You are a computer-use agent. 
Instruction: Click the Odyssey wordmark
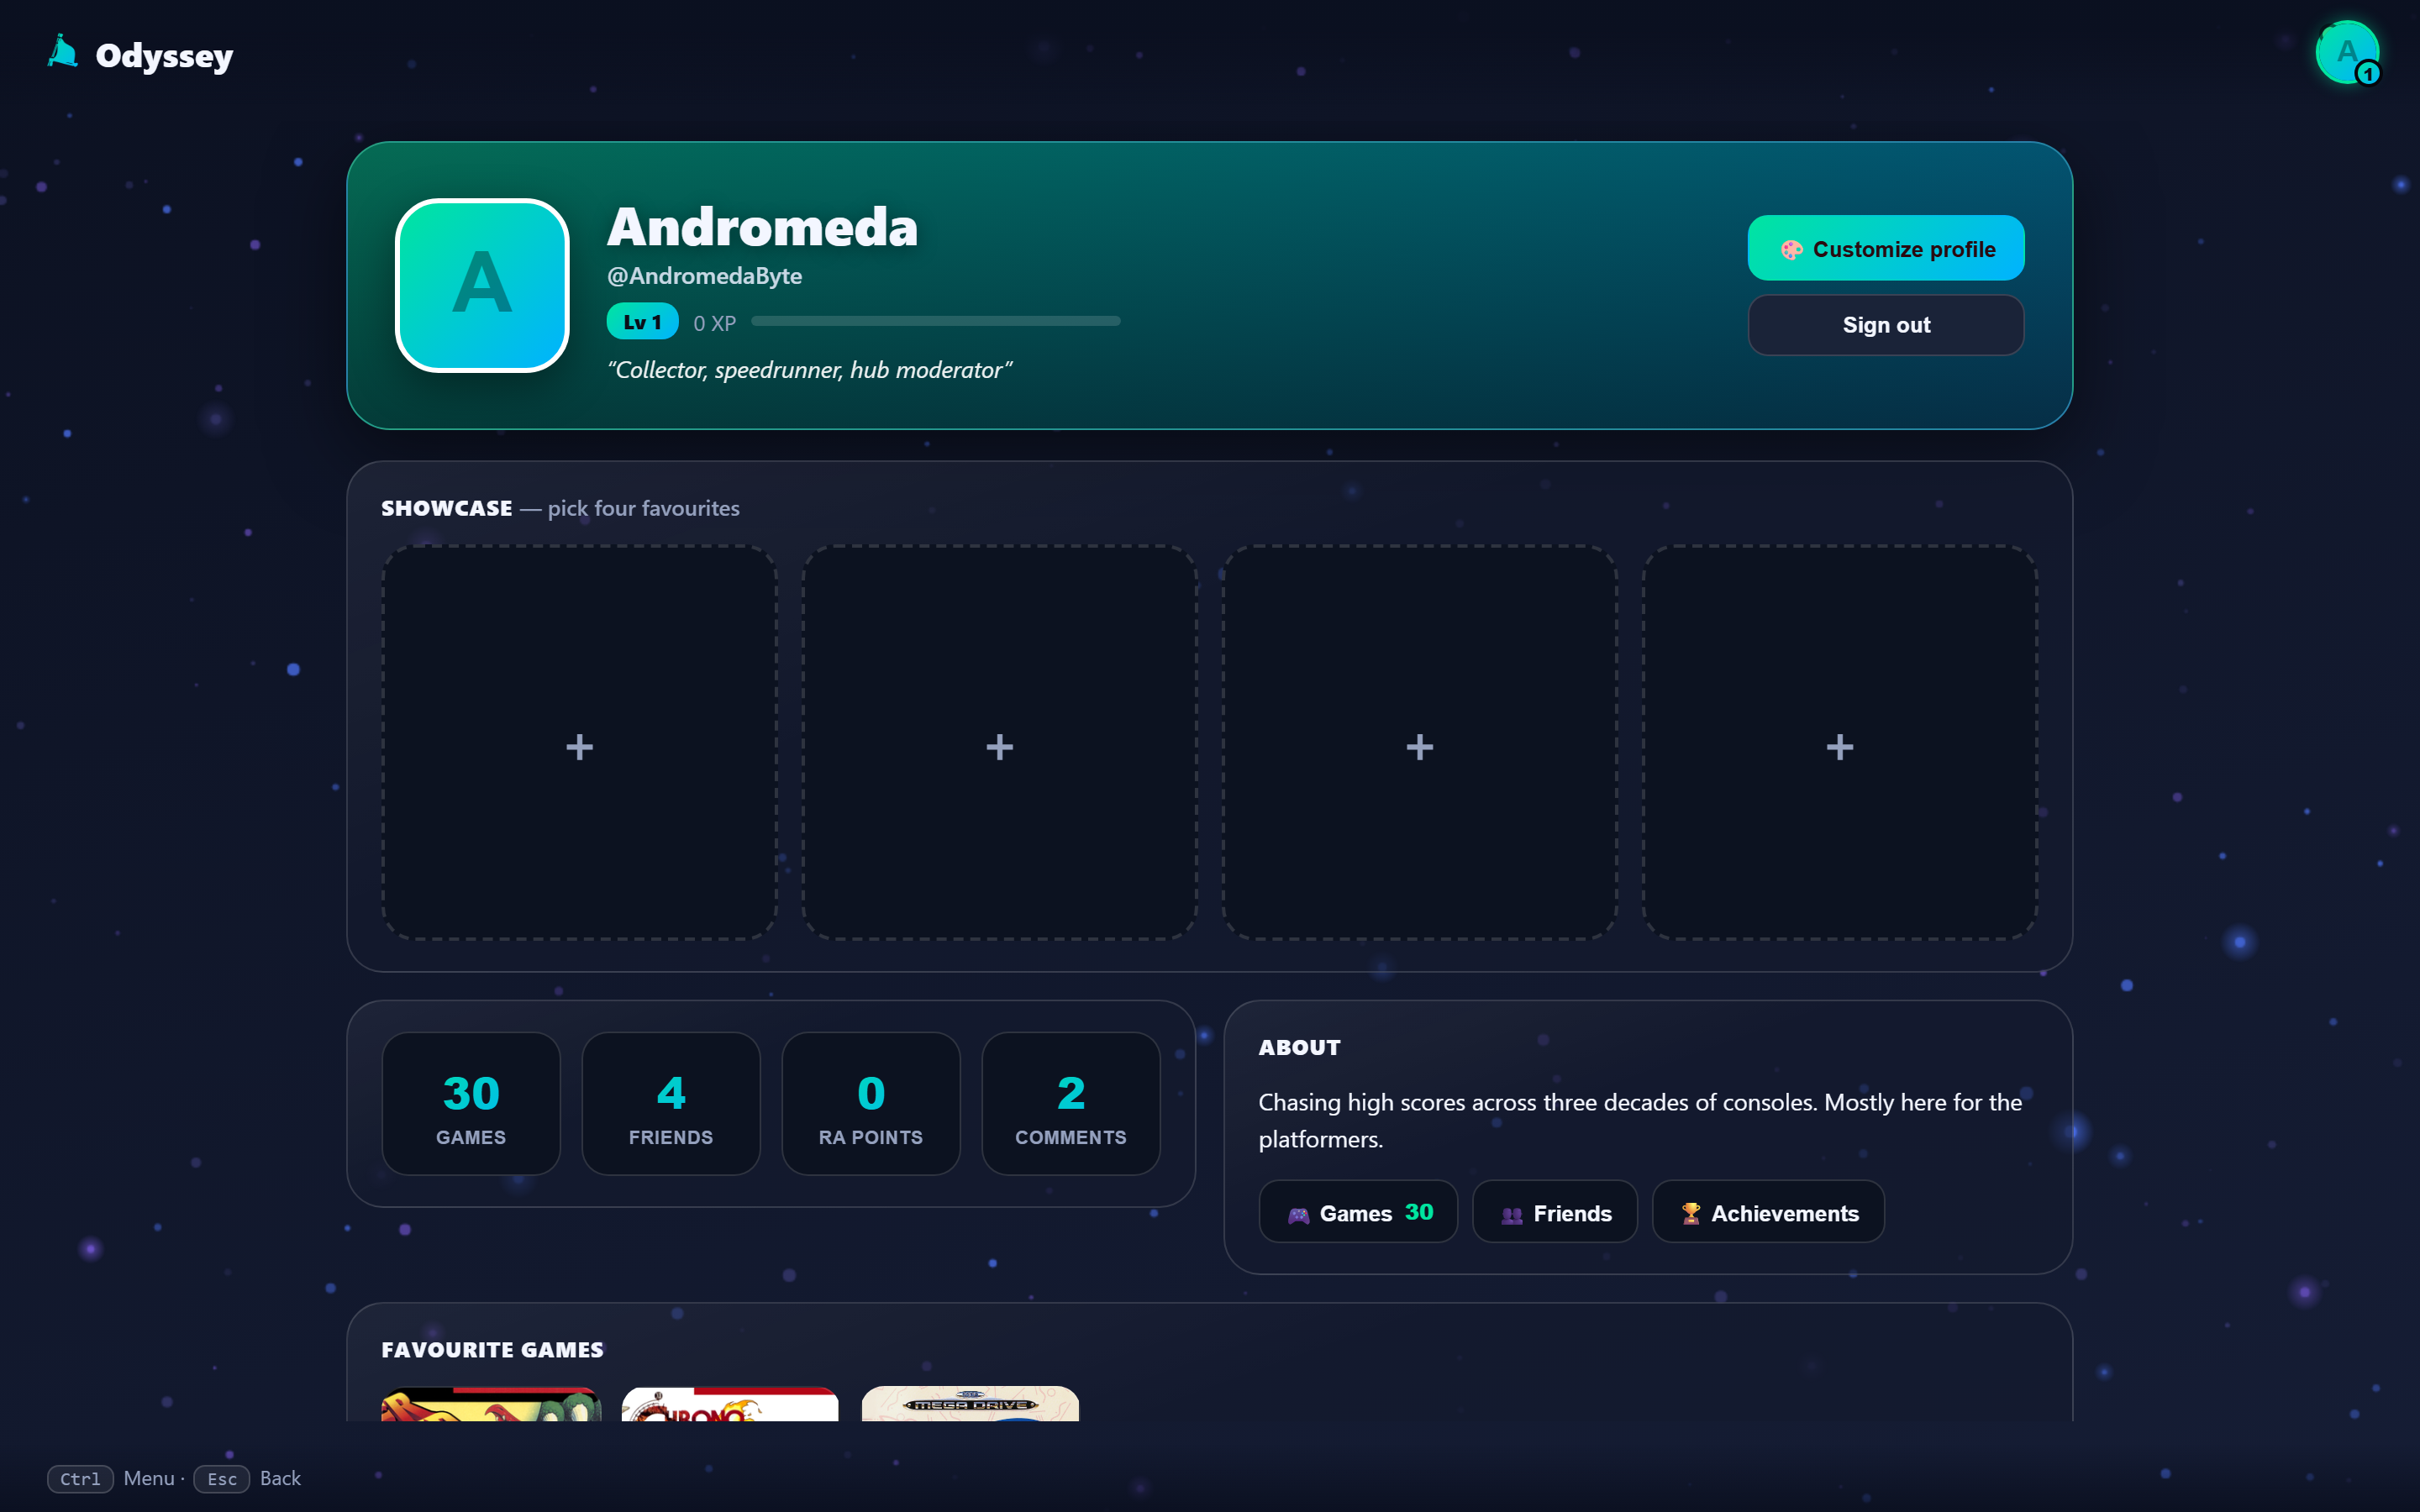(164, 56)
